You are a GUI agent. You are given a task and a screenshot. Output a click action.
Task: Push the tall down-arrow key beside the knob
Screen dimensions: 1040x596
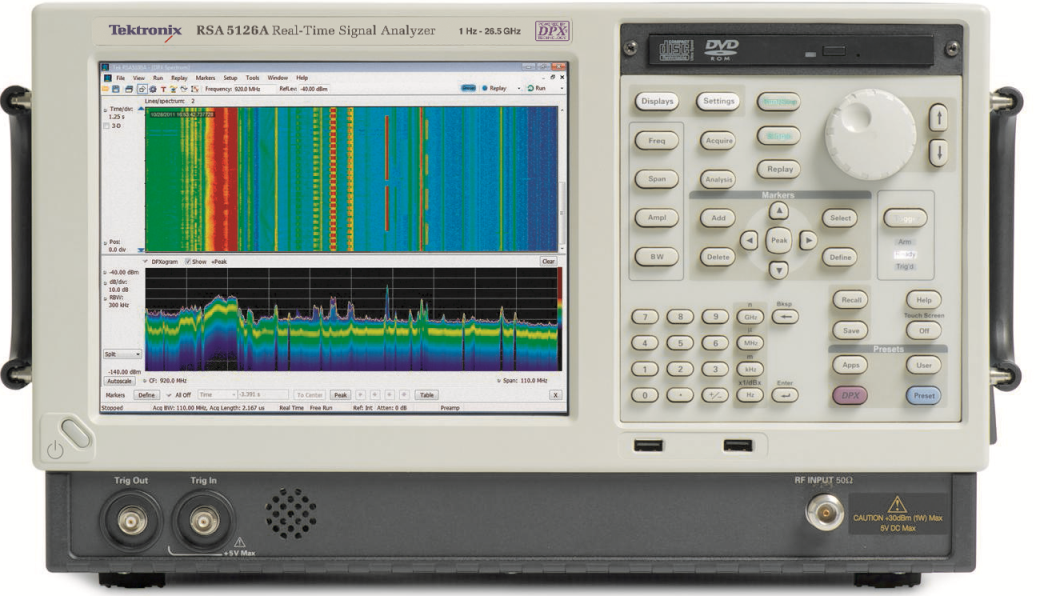[x=938, y=153]
